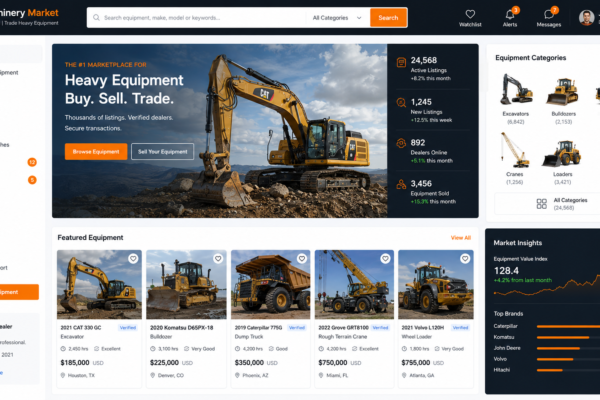Open the View All featured link

point(461,238)
